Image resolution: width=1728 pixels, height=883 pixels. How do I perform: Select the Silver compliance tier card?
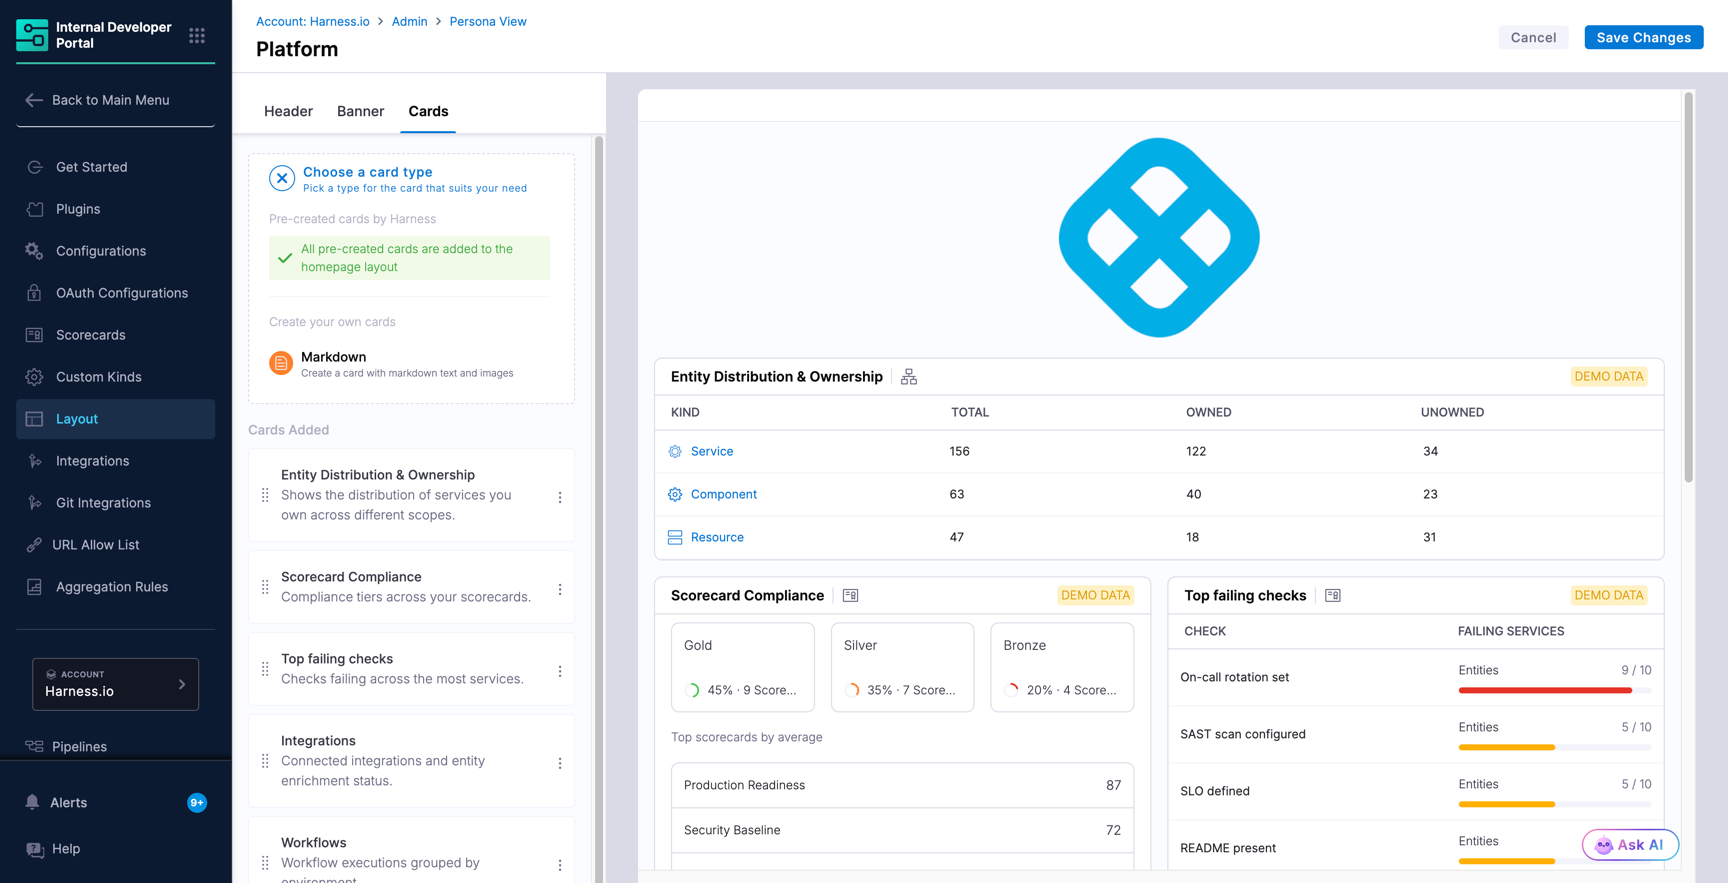click(902, 667)
